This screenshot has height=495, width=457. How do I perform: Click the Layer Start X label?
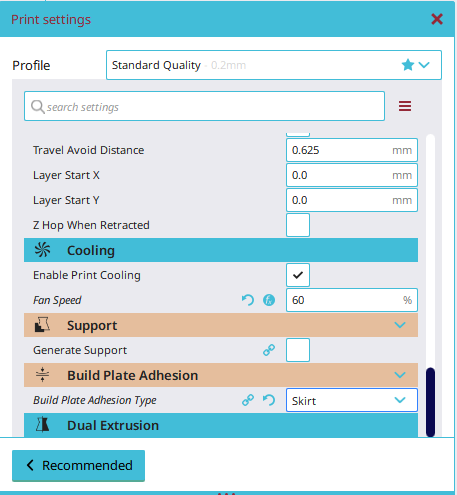pos(66,175)
